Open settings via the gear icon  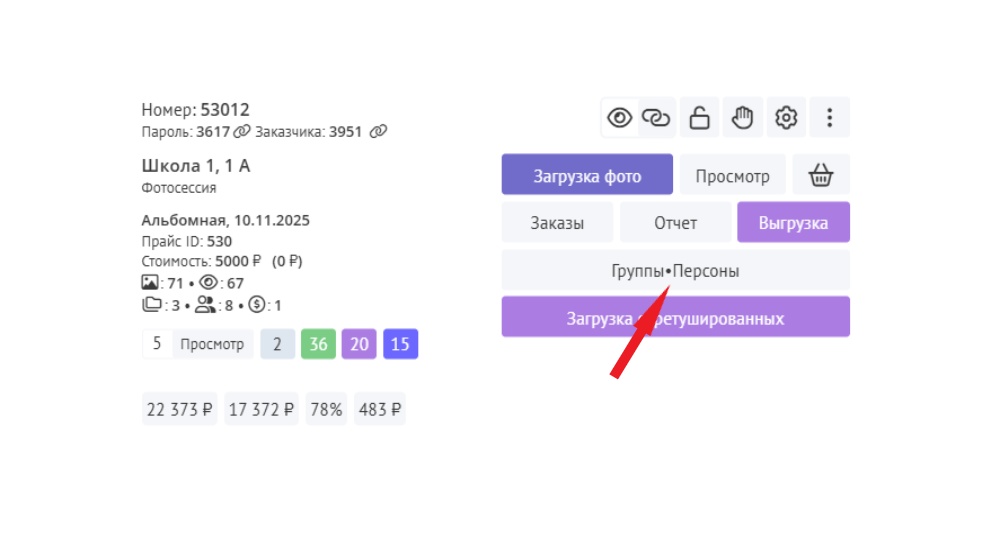click(787, 118)
